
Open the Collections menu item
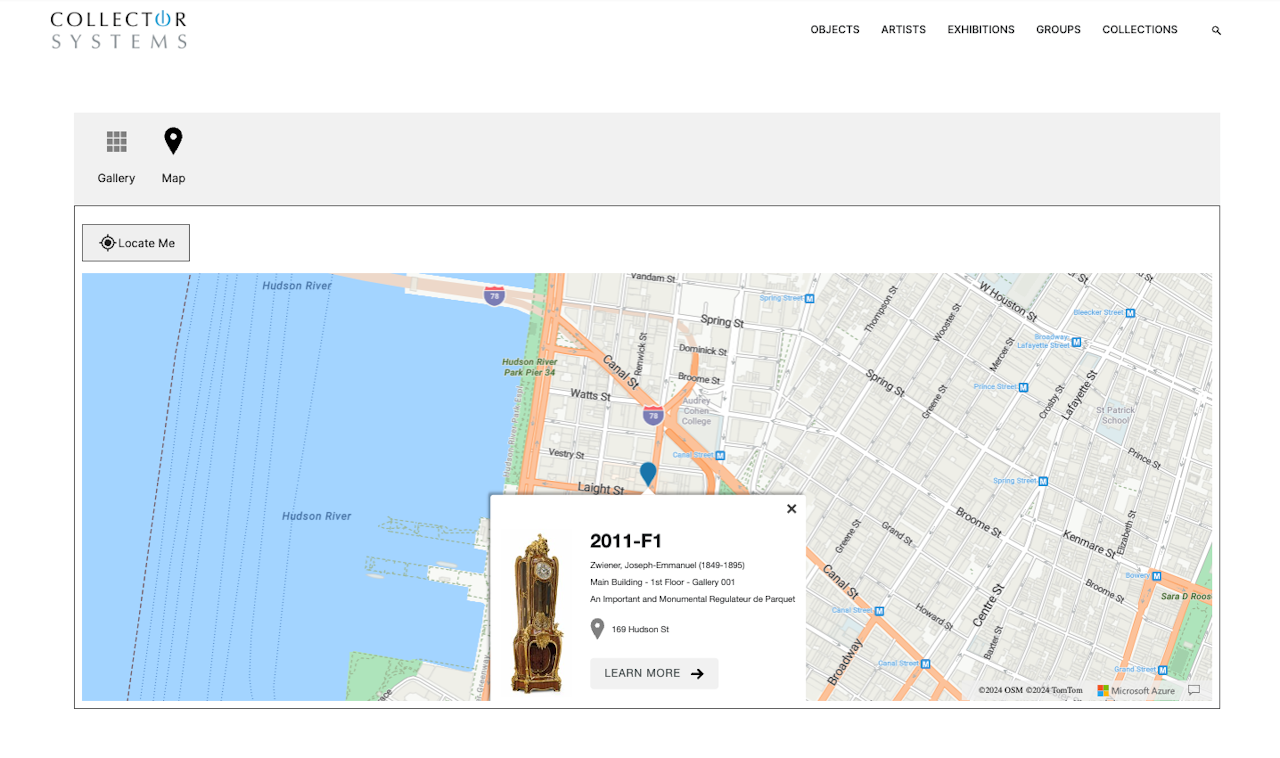point(1139,30)
